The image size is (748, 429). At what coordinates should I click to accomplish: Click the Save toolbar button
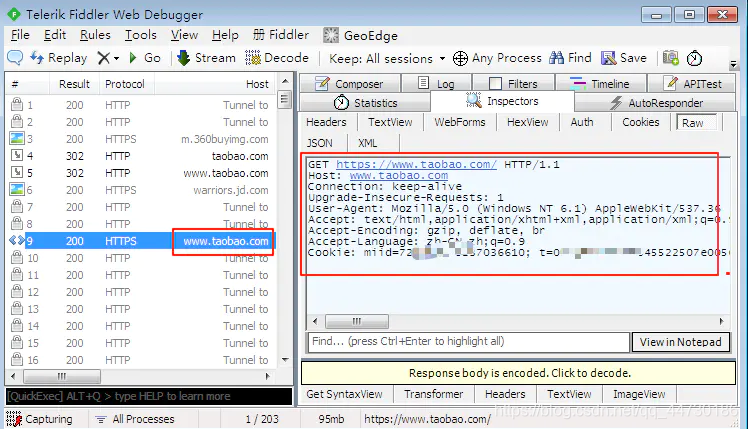pyautogui.click(x=623, y=58)
